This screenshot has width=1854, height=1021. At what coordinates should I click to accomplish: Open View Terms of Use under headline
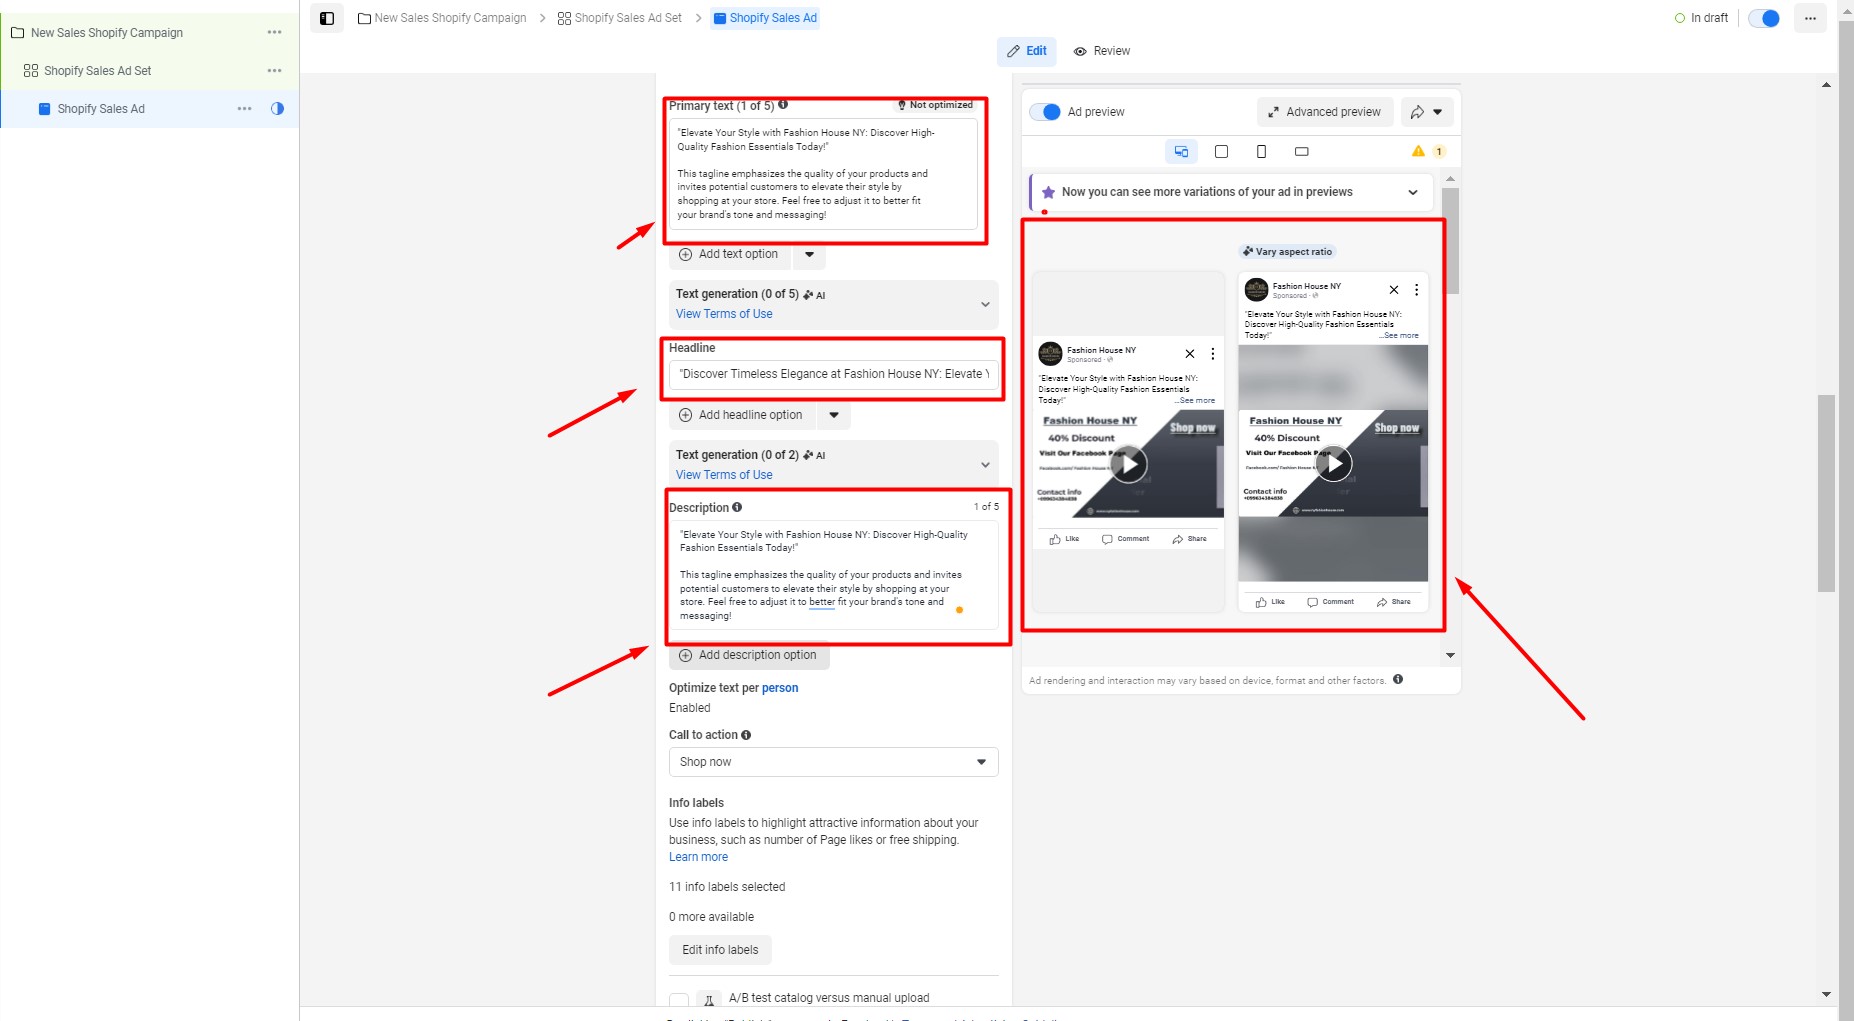tap(724, 475)
